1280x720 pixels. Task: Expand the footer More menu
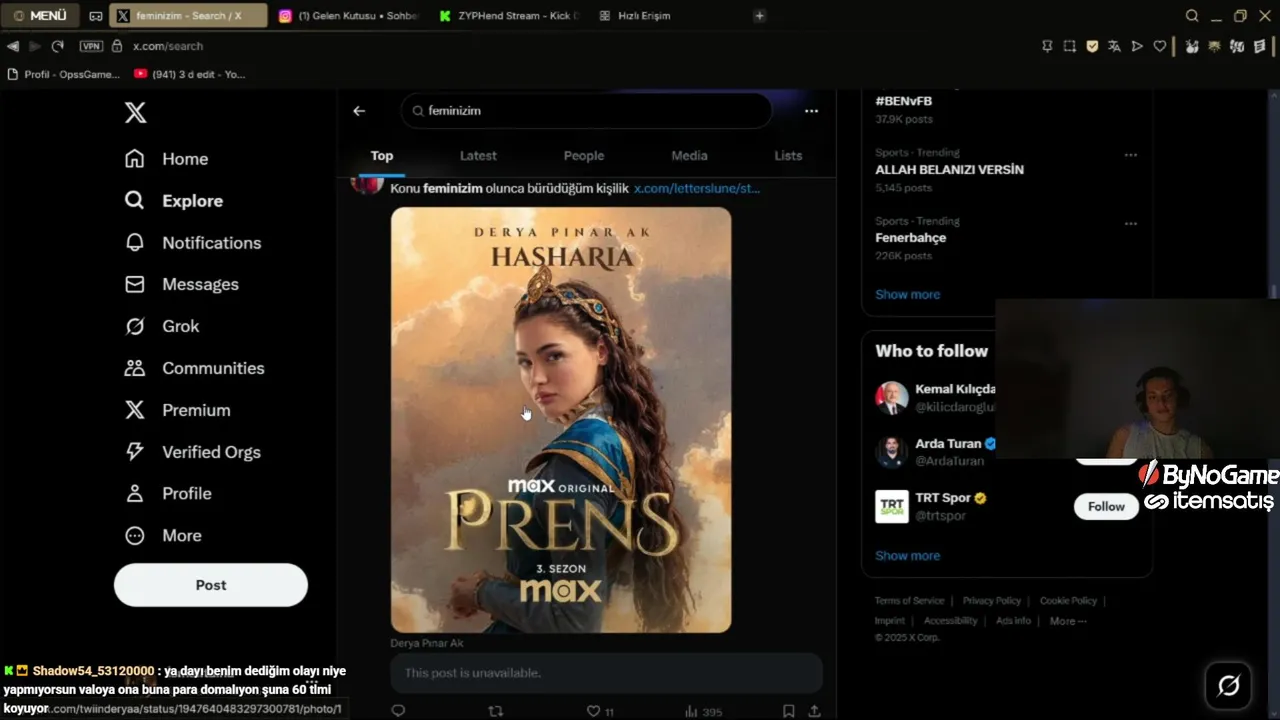(x=1068, y=621)
